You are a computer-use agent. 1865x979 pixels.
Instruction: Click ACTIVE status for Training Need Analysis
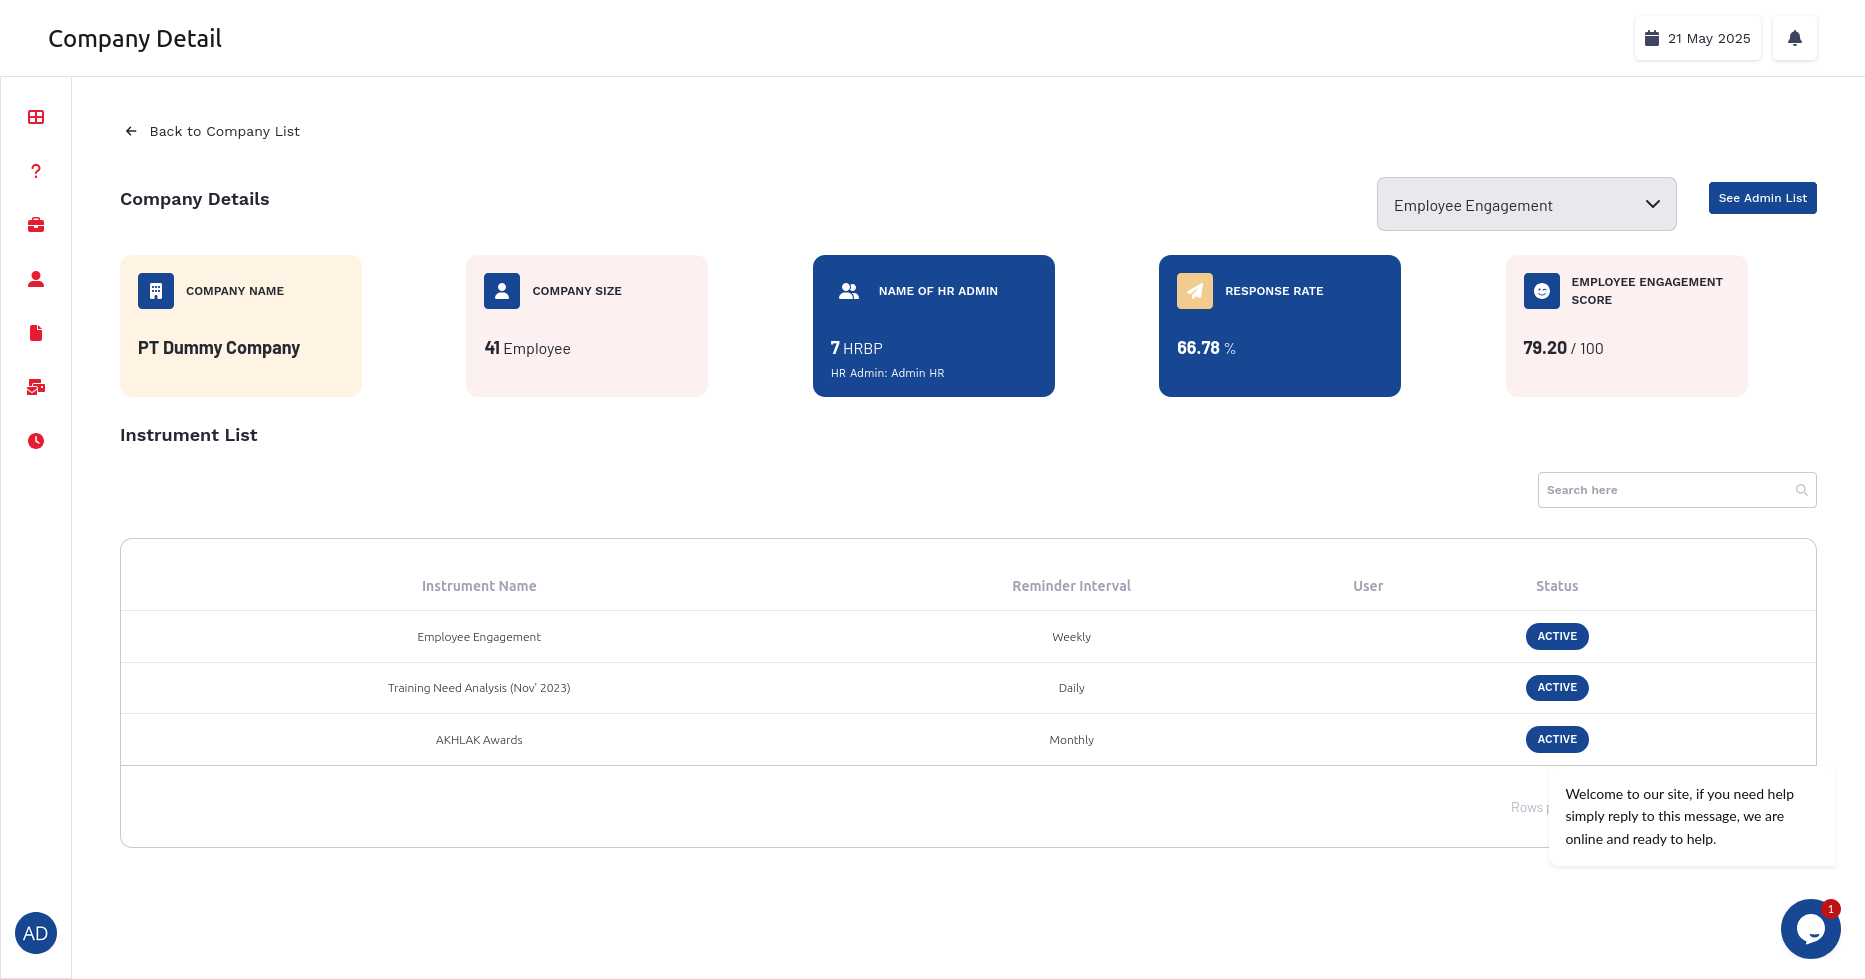pyautogui.click(x=1557, y=687)
